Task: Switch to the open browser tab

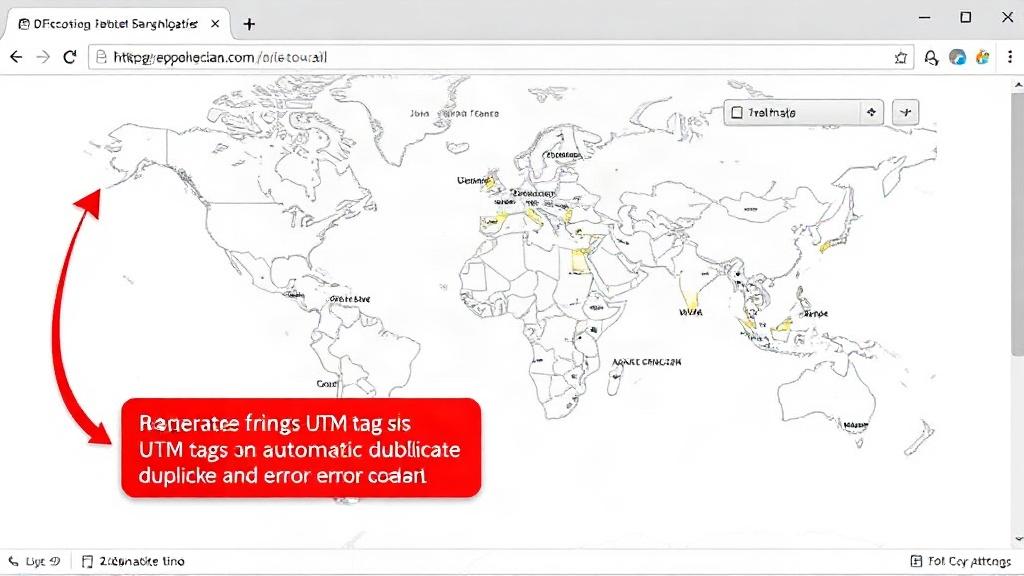Action: point(116,24)
